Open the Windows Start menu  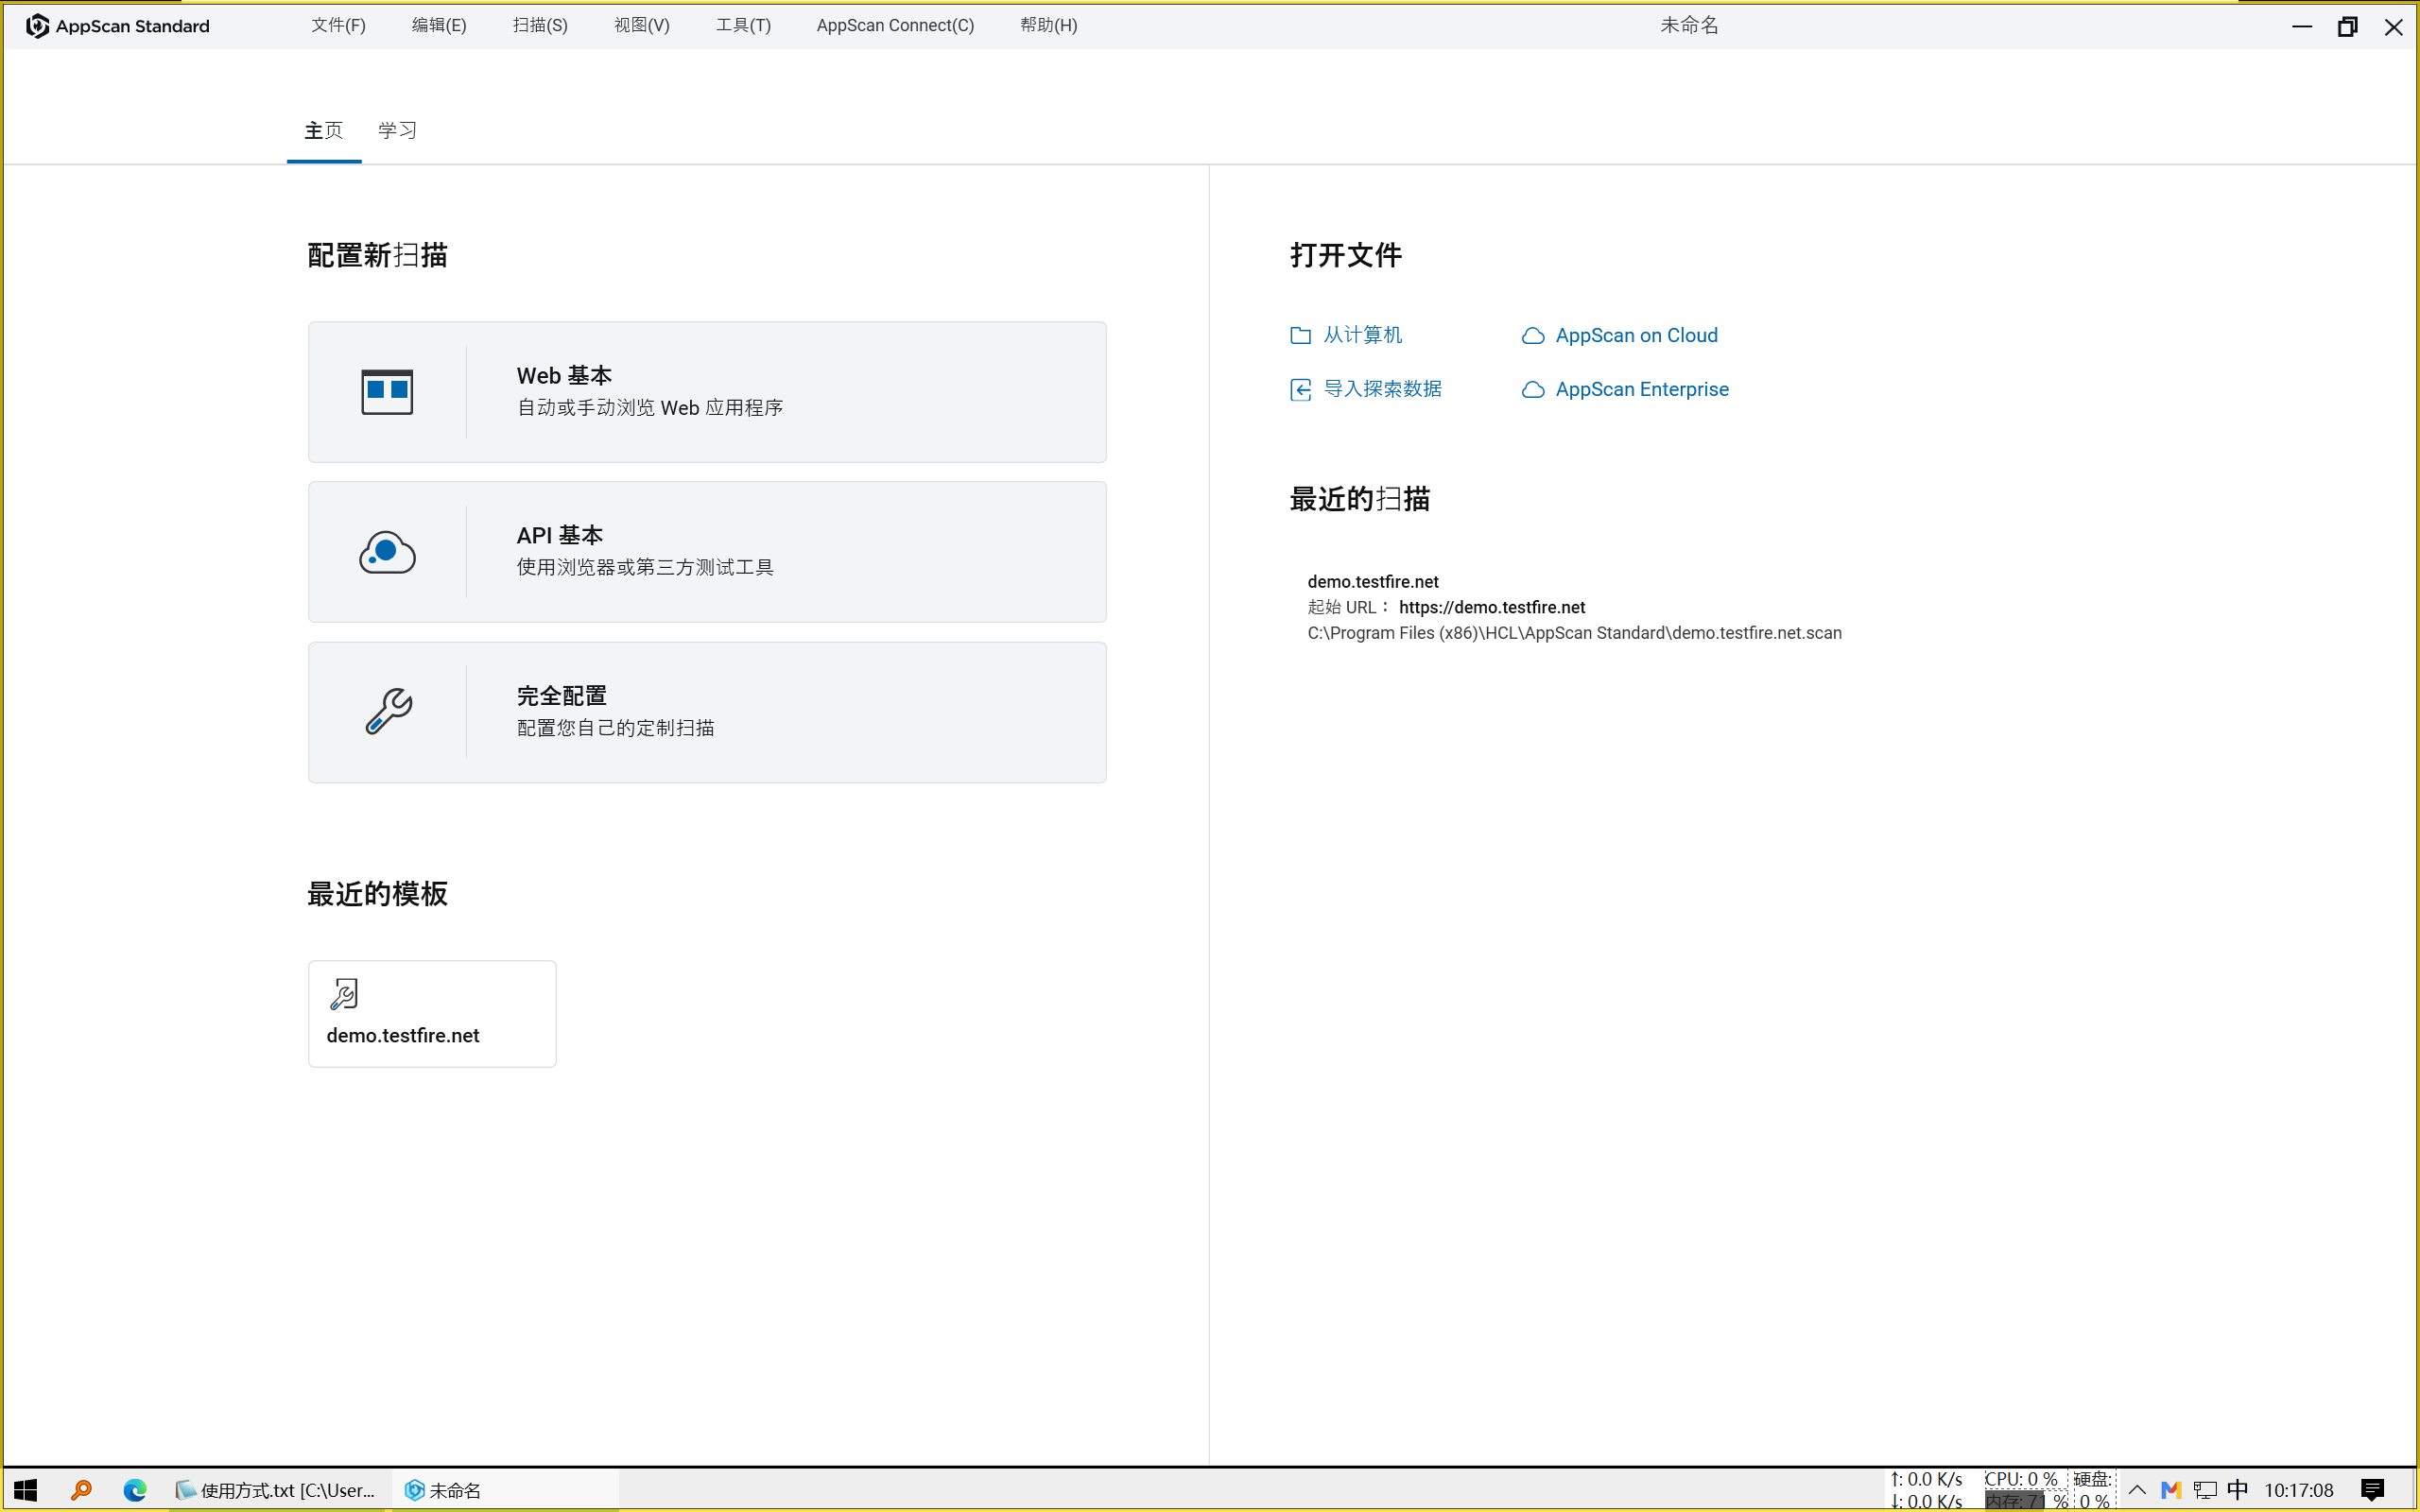26,1490
